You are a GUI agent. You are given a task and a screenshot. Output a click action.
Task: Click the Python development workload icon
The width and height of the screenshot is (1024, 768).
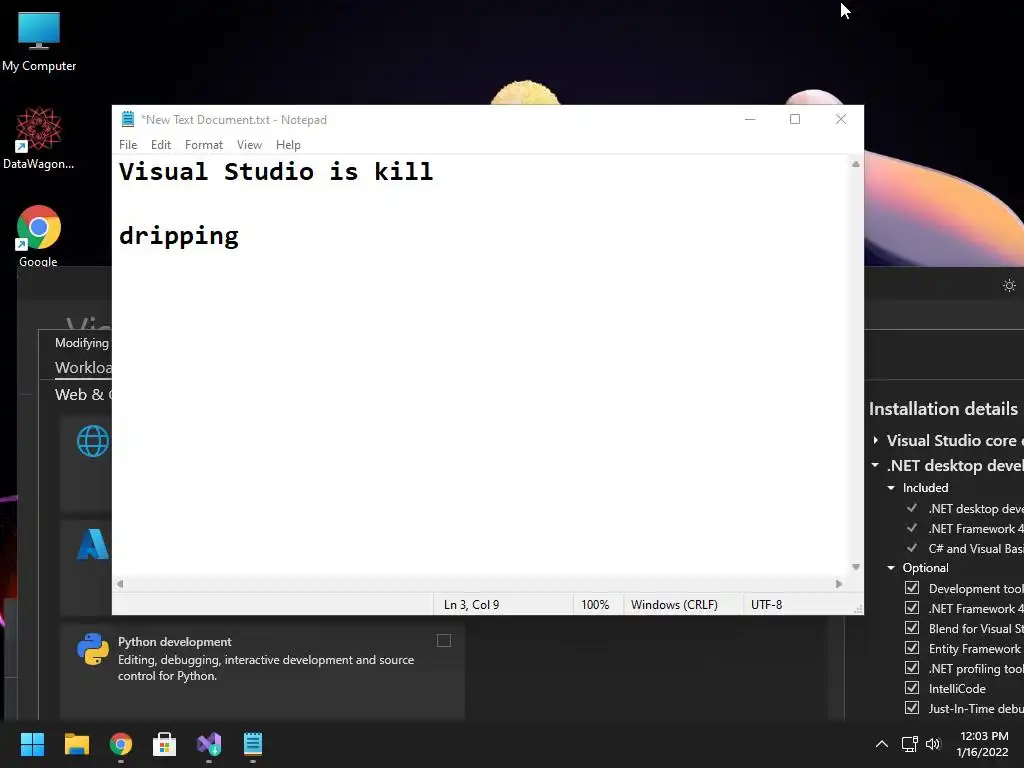point(93,649)
